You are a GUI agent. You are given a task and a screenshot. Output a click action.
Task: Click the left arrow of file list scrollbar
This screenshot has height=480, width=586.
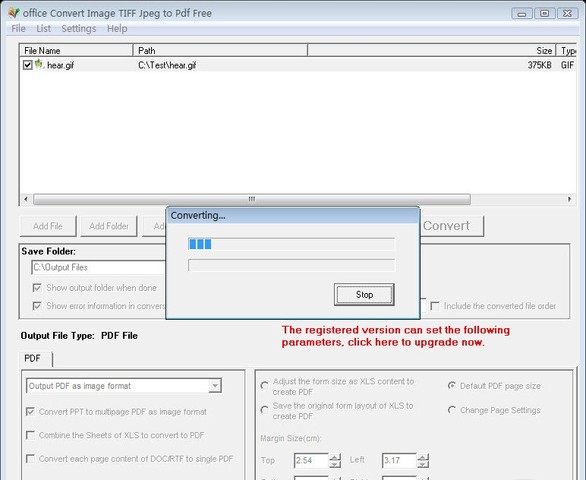pyautogui.click(x=25, y=199)
